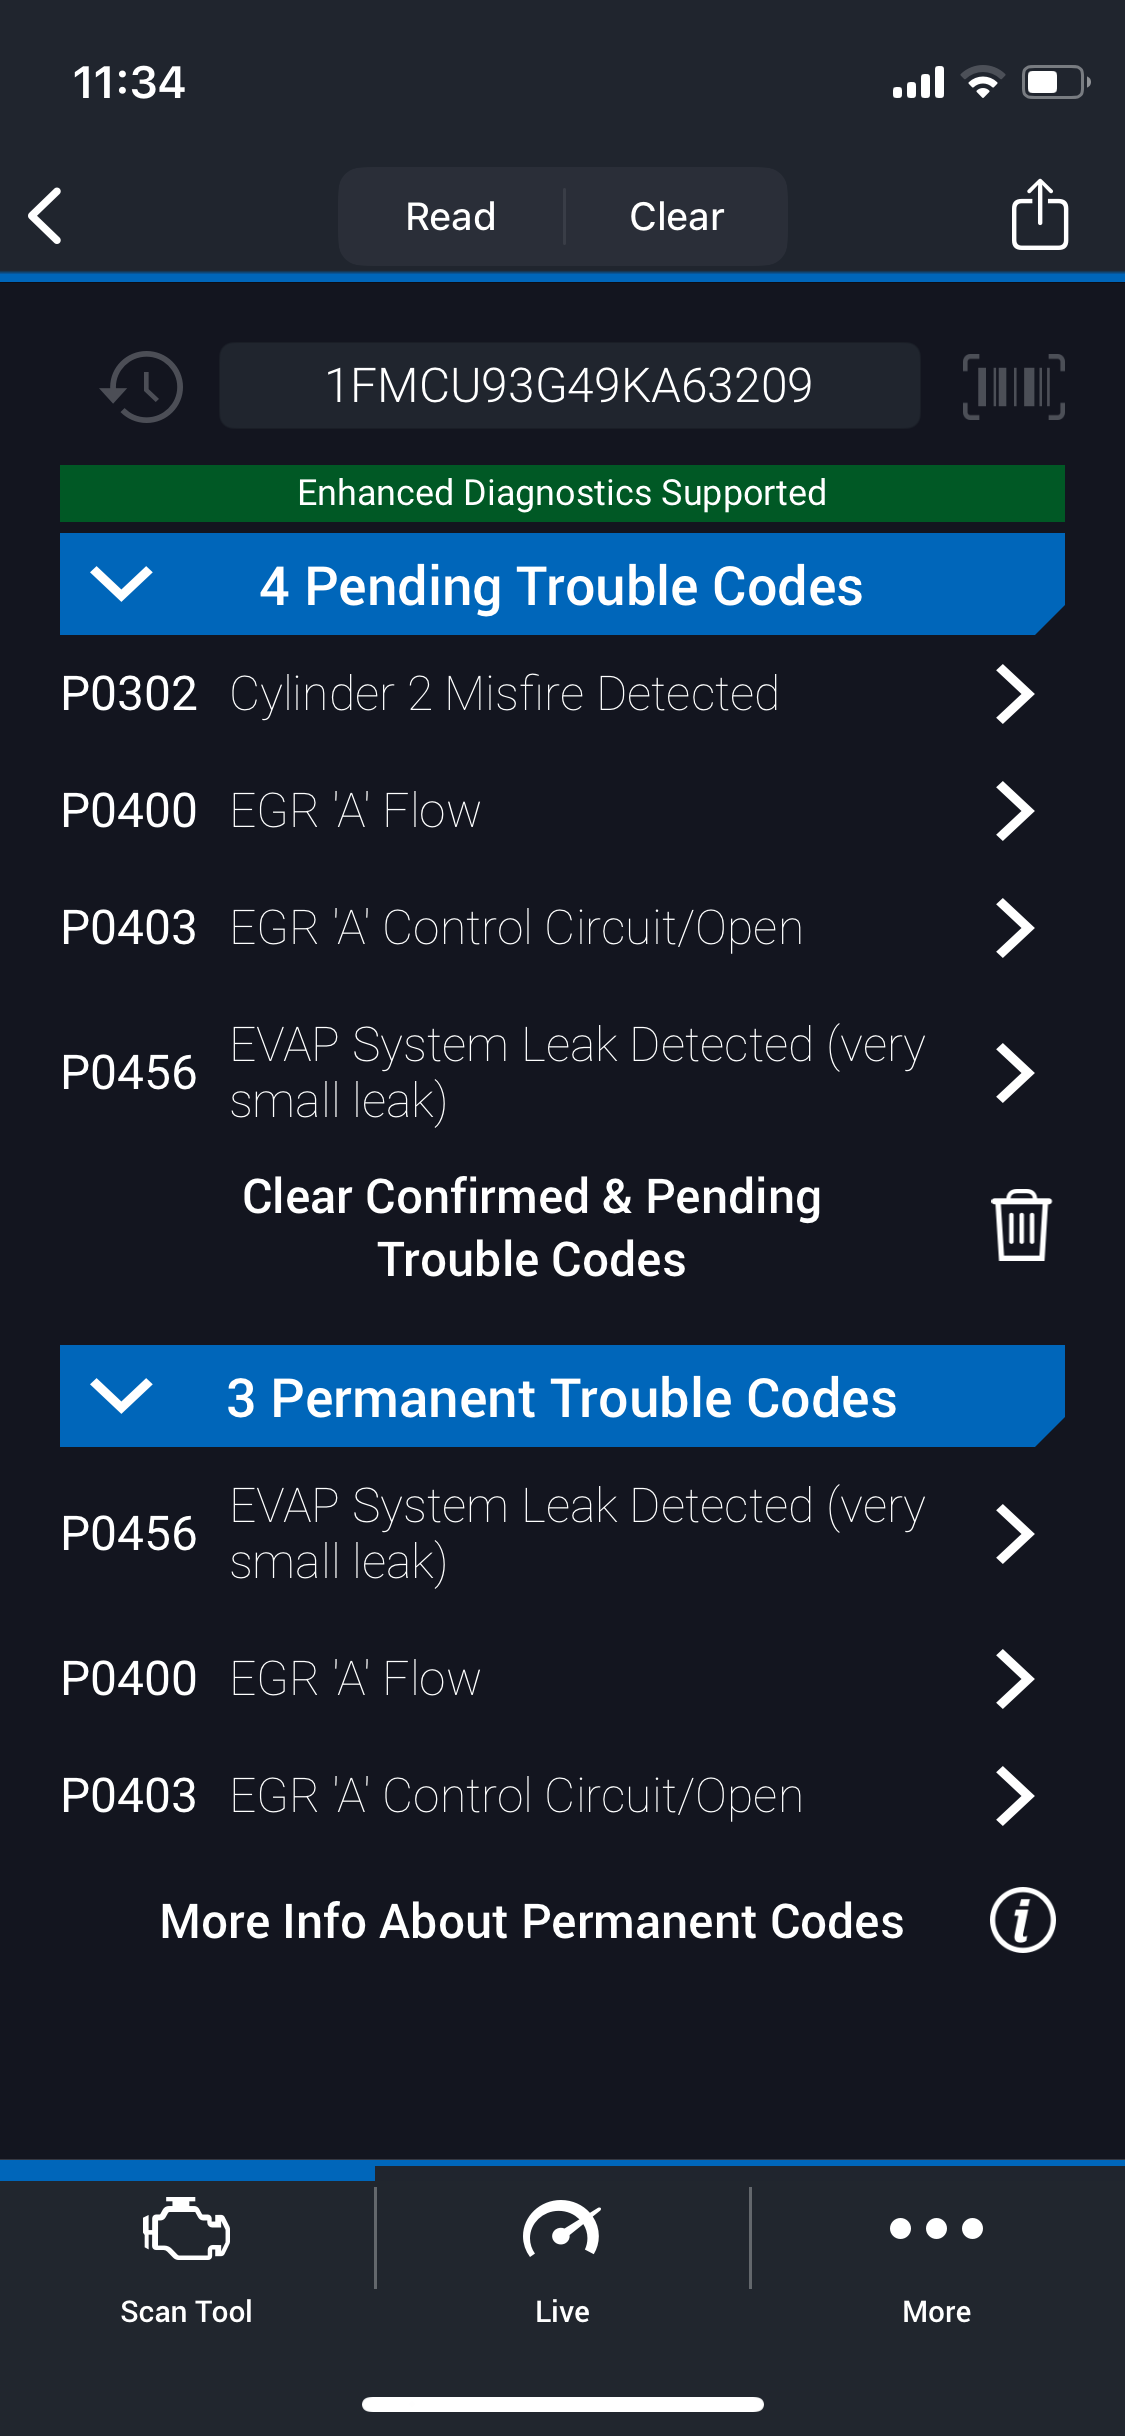The image size is (1125, 2436).
Task: Open the More three-dots menu
Action: 936,2230
